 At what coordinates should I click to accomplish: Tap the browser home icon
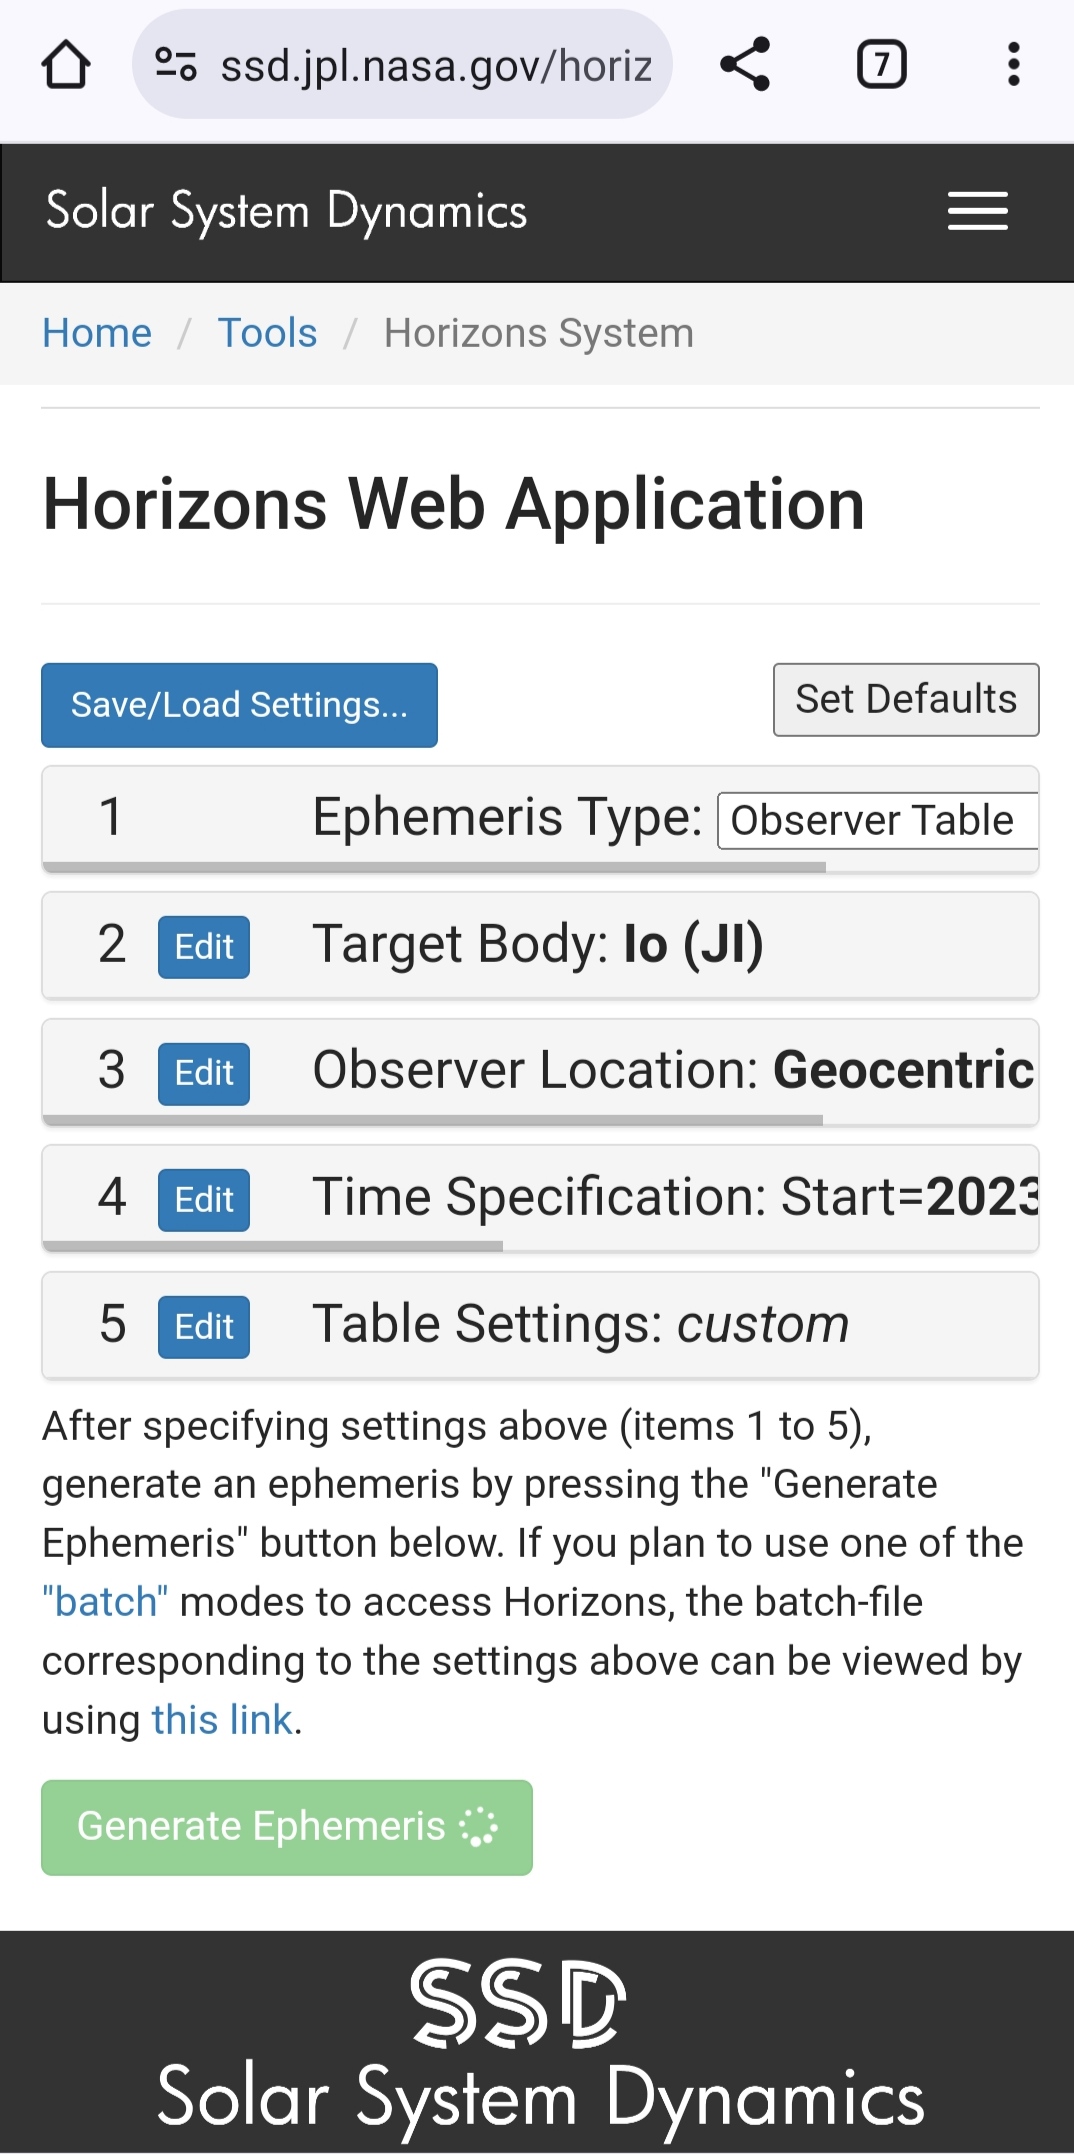point(66,65)
